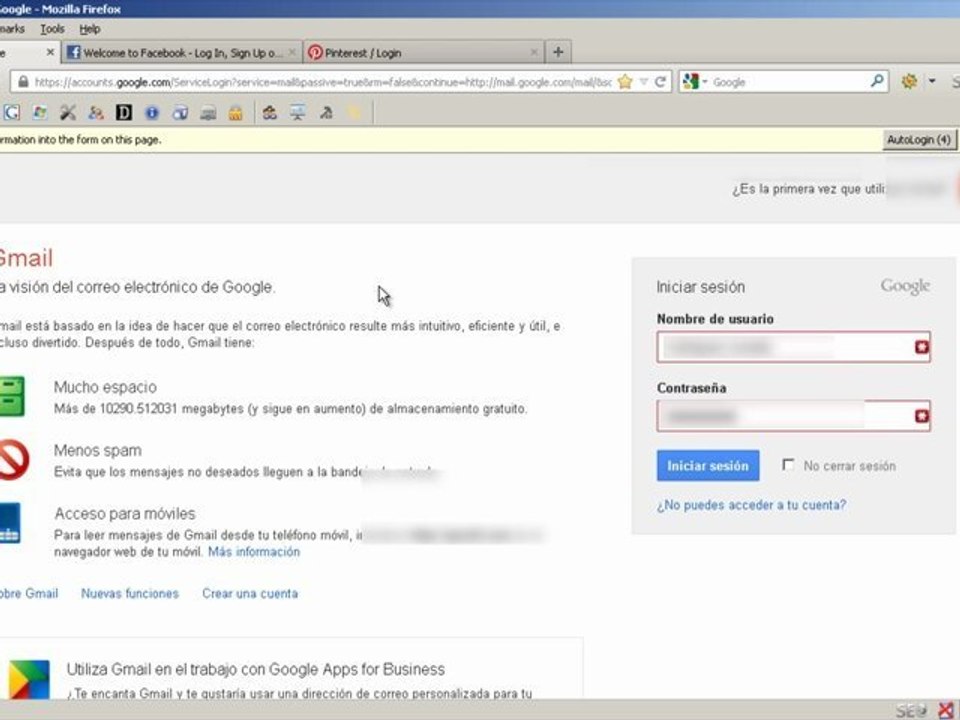The height and width of the screenshot is (720, 960).
Task: Open a new tab with plus button
Action: click(x=558, y=53)
